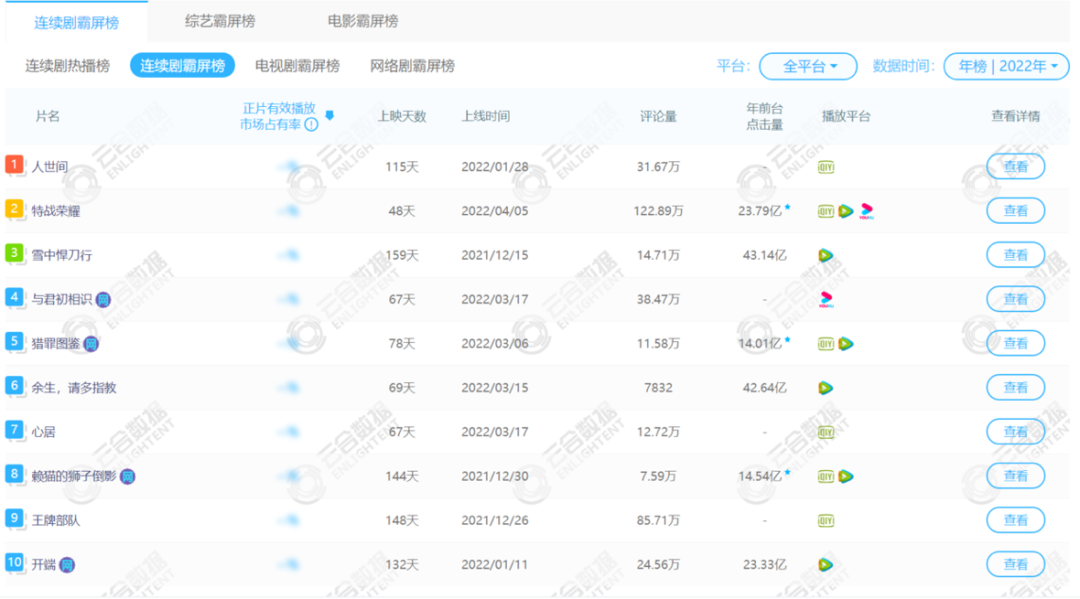Click the sort arrow on 正片有效播放 column

[x=329, y=116]
